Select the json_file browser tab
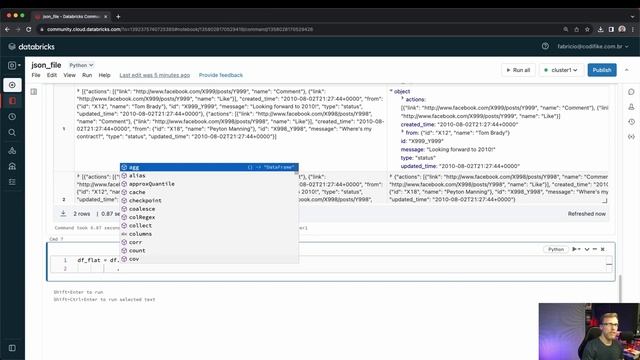 click(x=71, y=16)
